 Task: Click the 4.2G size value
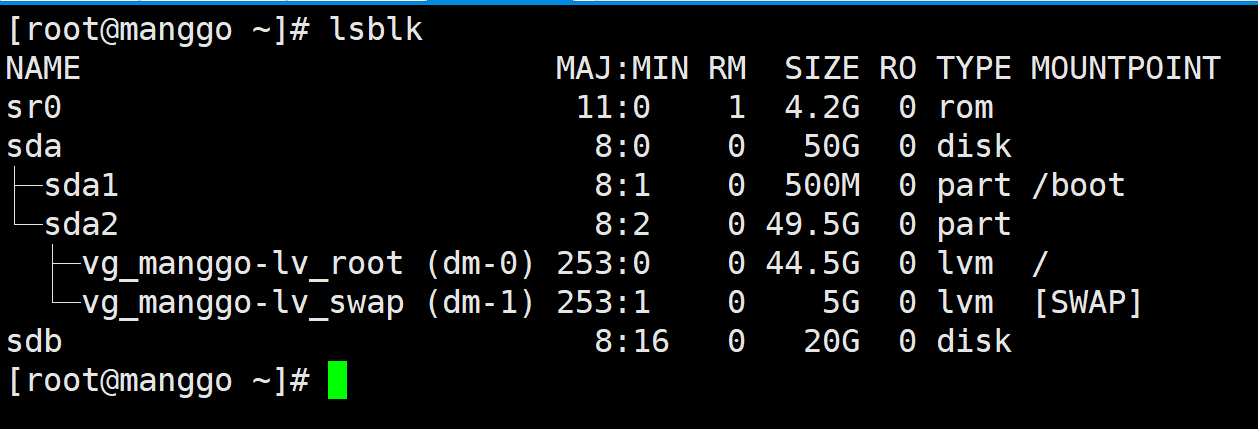click(x=821, y=108)
